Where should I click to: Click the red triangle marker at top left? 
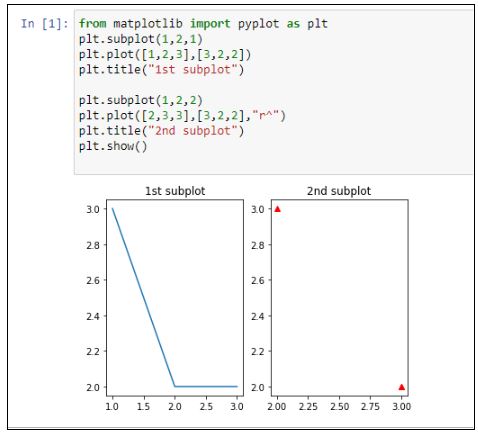tap(277, 209)
